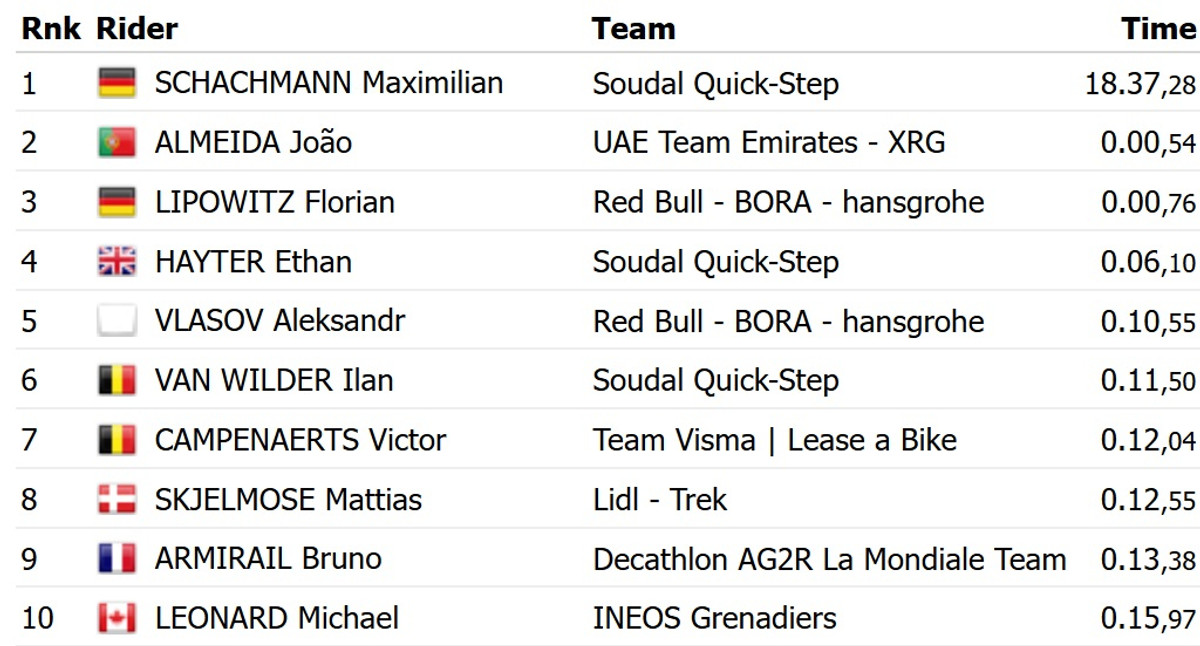The image size is (1200, 646).
Task: Click the Team column header
Action: click(633, 28)
